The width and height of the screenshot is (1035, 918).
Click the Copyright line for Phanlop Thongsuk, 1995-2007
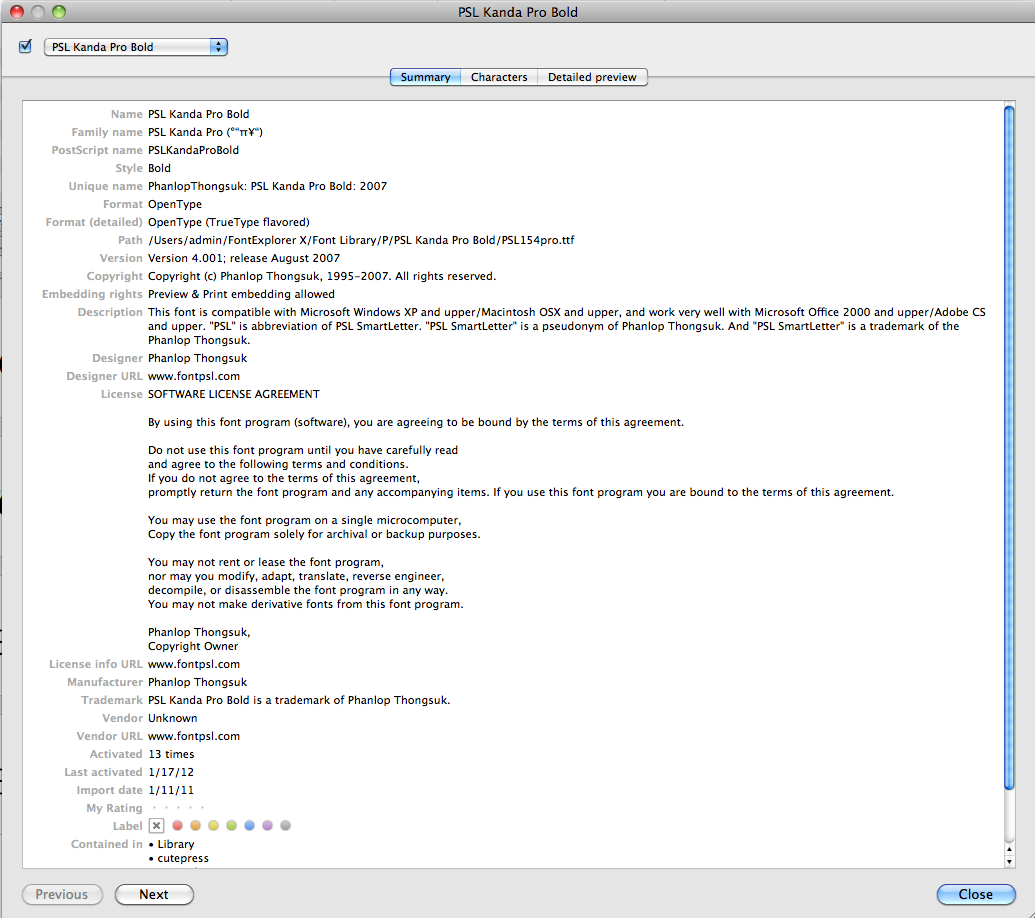click(322, 277)
